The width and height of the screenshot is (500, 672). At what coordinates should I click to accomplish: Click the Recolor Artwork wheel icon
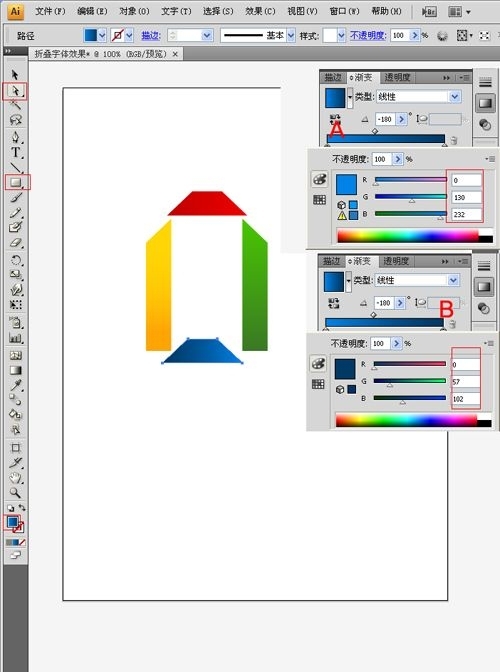click(x=442, y=36)
